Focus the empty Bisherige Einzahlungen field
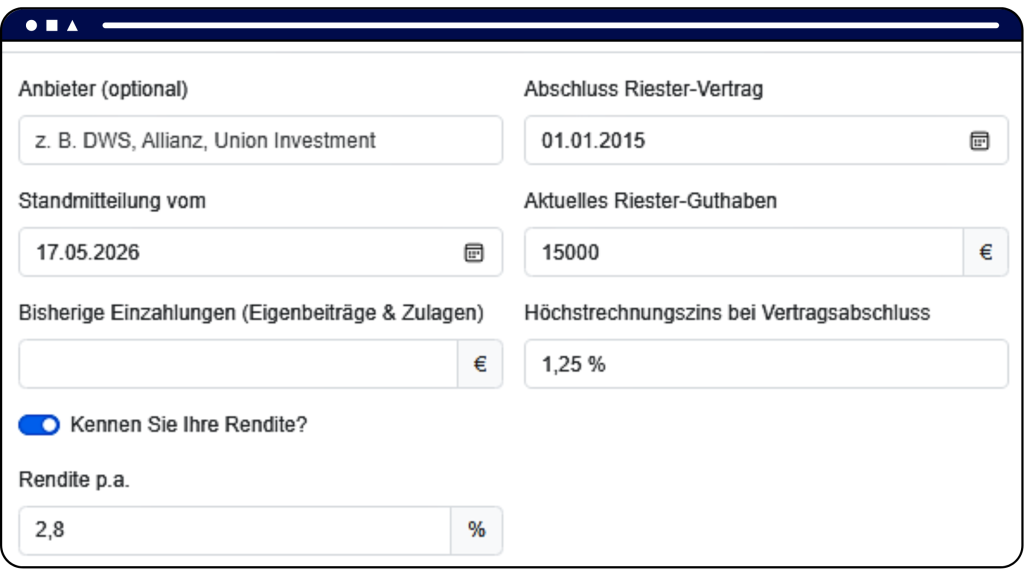 point(238,364)
